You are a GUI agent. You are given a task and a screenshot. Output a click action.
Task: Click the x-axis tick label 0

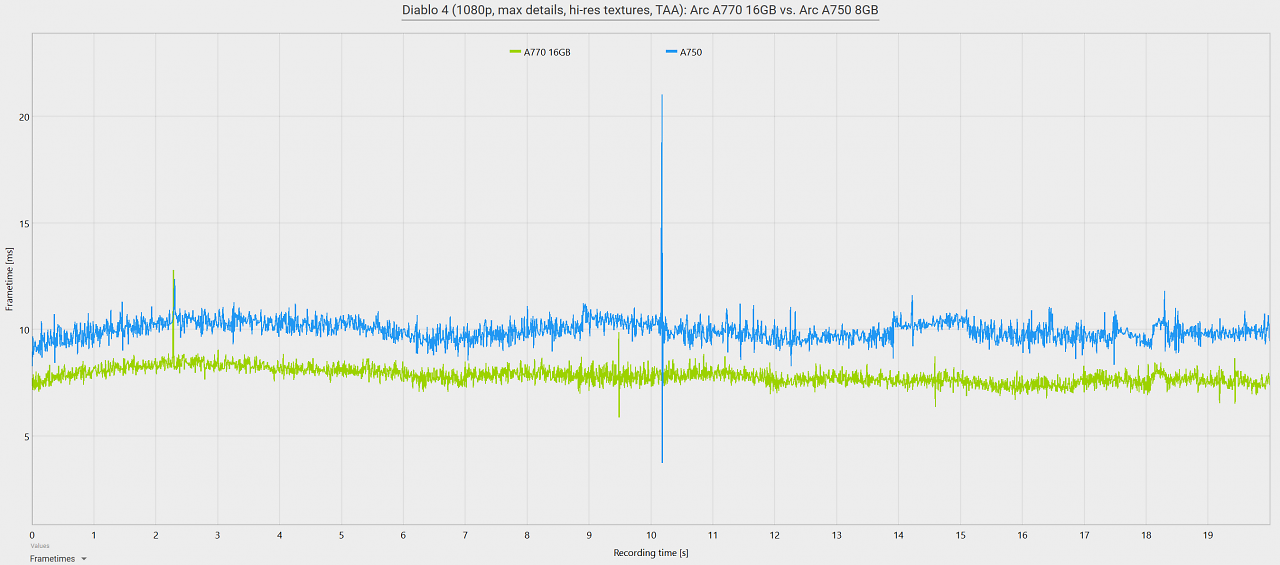[x=32, y=536]
